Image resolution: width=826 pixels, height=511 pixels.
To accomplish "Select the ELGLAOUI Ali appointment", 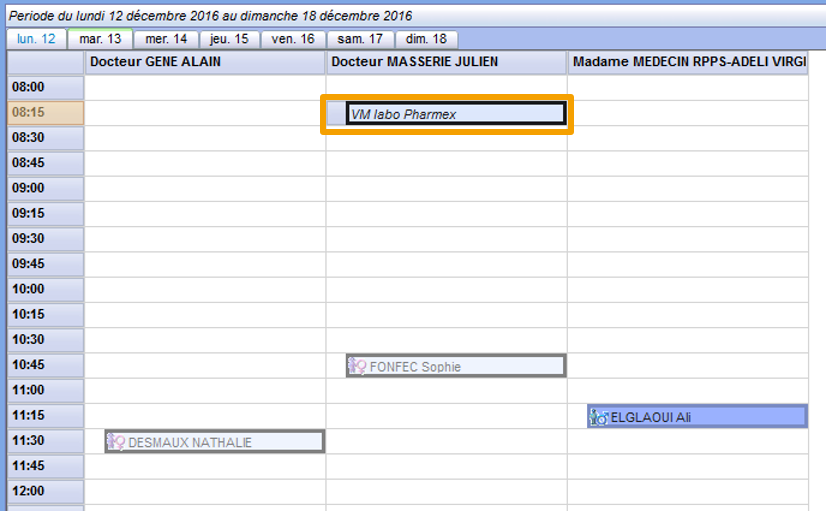I will click(705, 417).
